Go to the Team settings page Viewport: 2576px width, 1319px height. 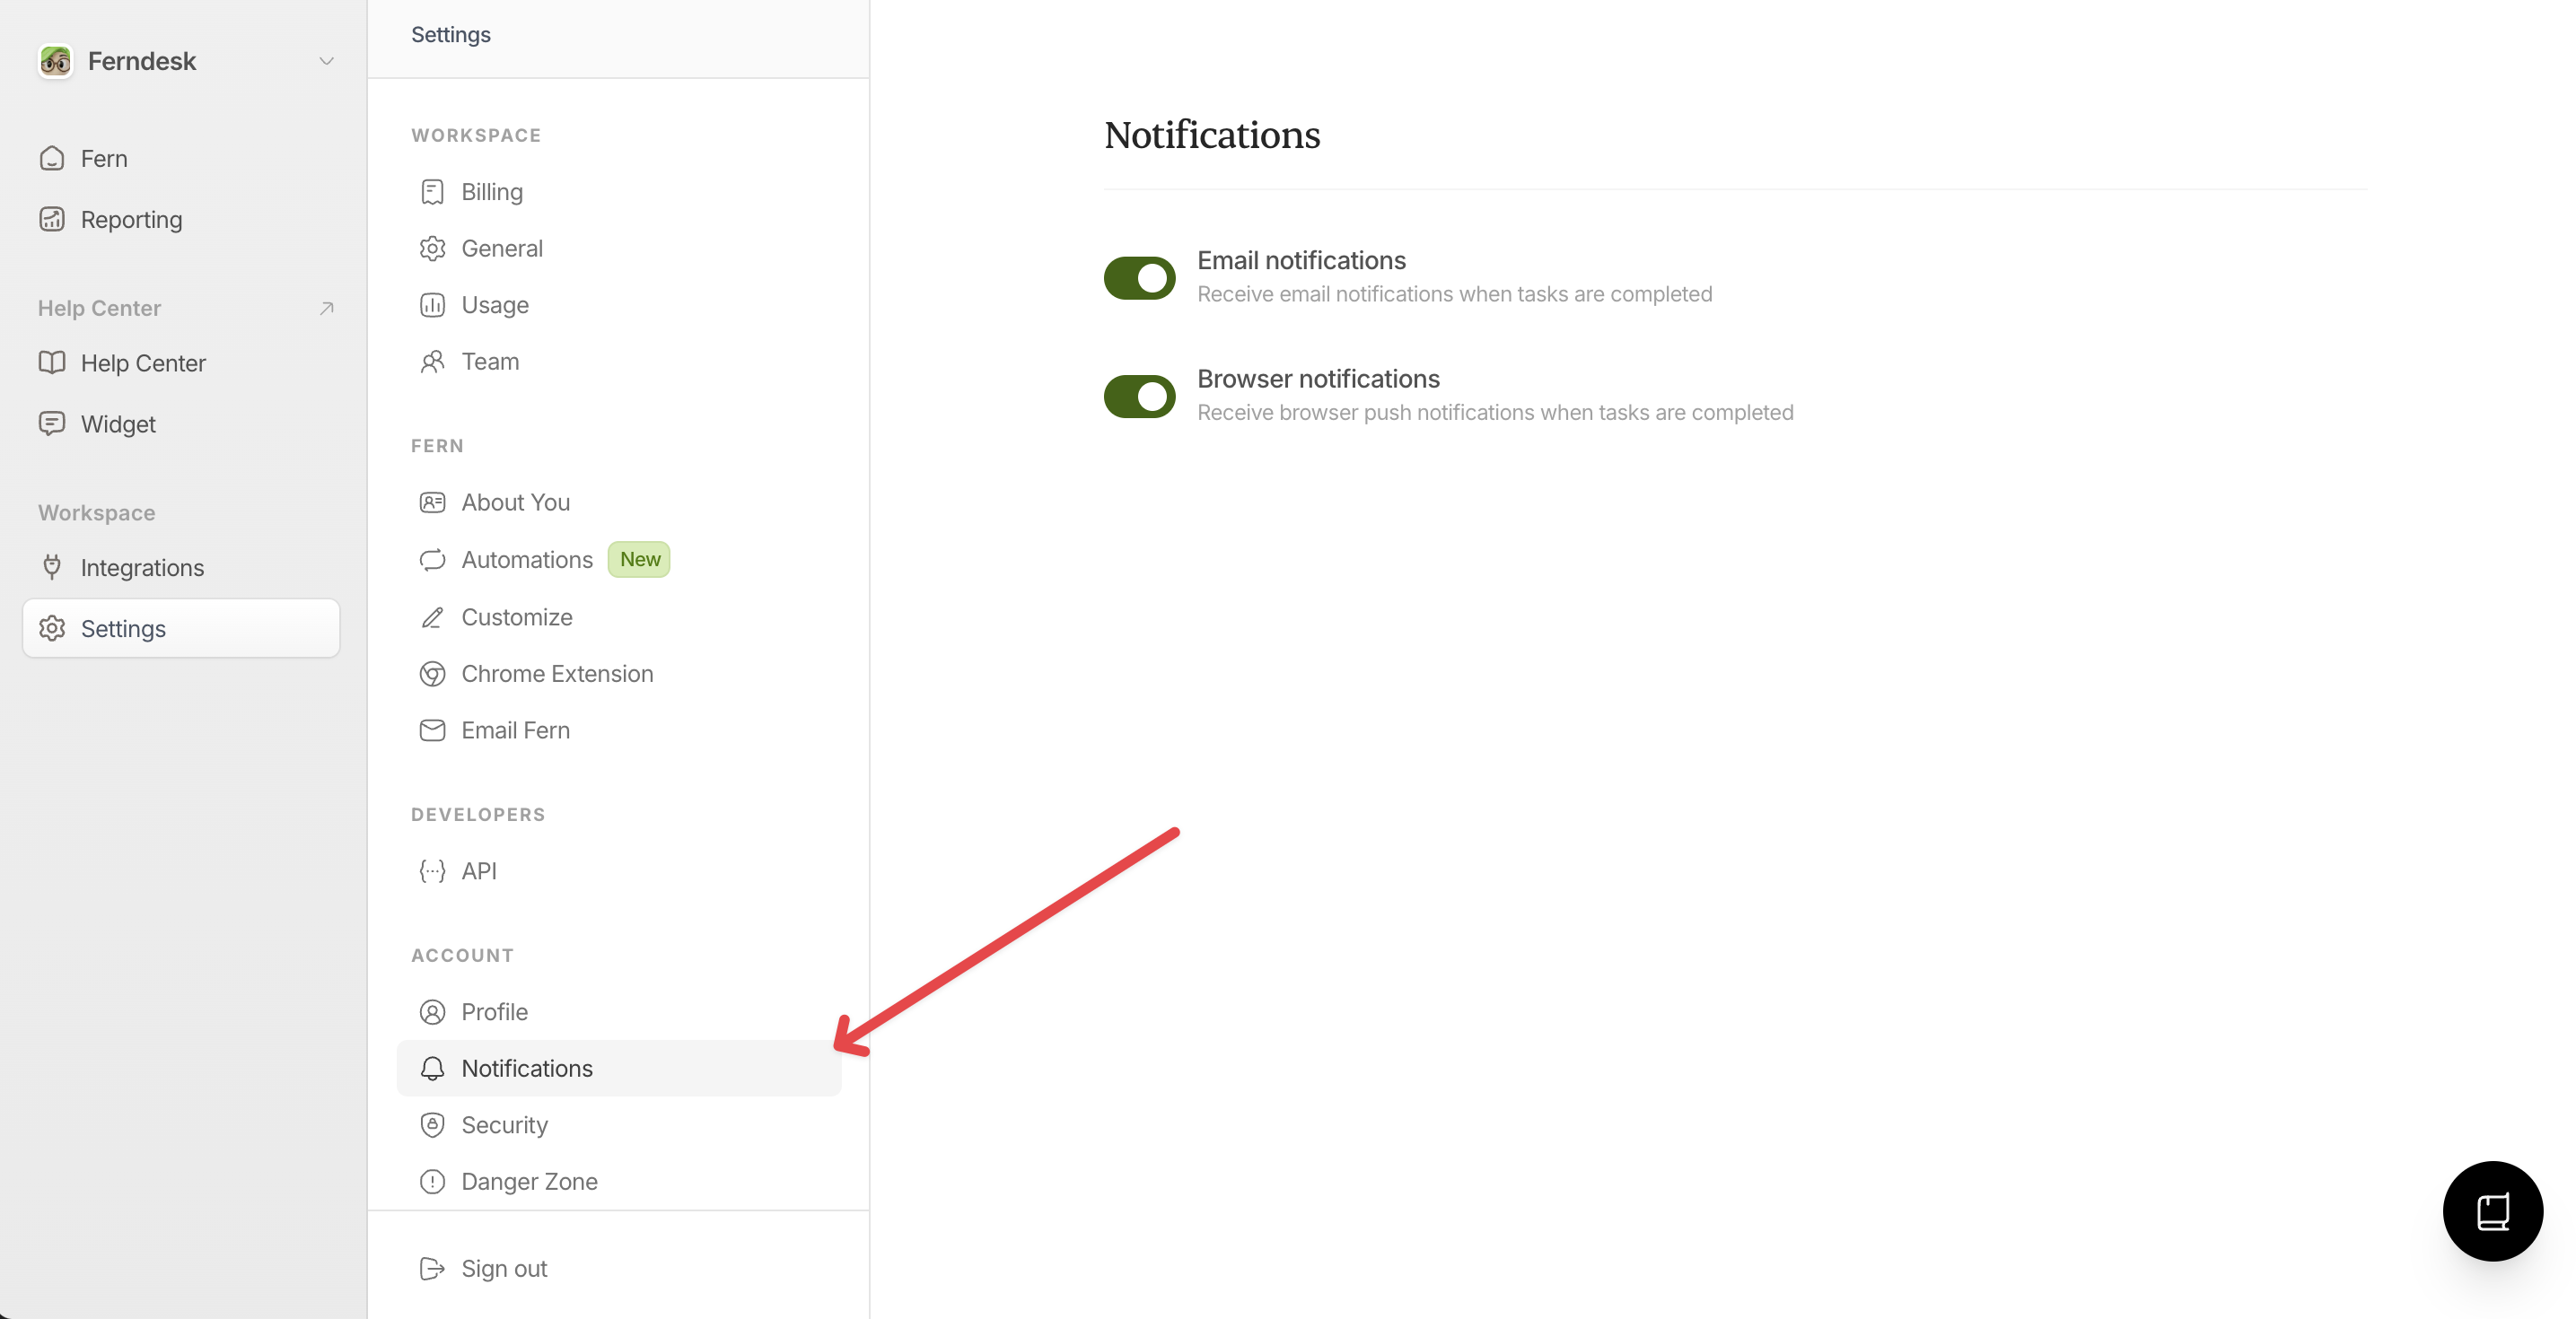[490, 362]
